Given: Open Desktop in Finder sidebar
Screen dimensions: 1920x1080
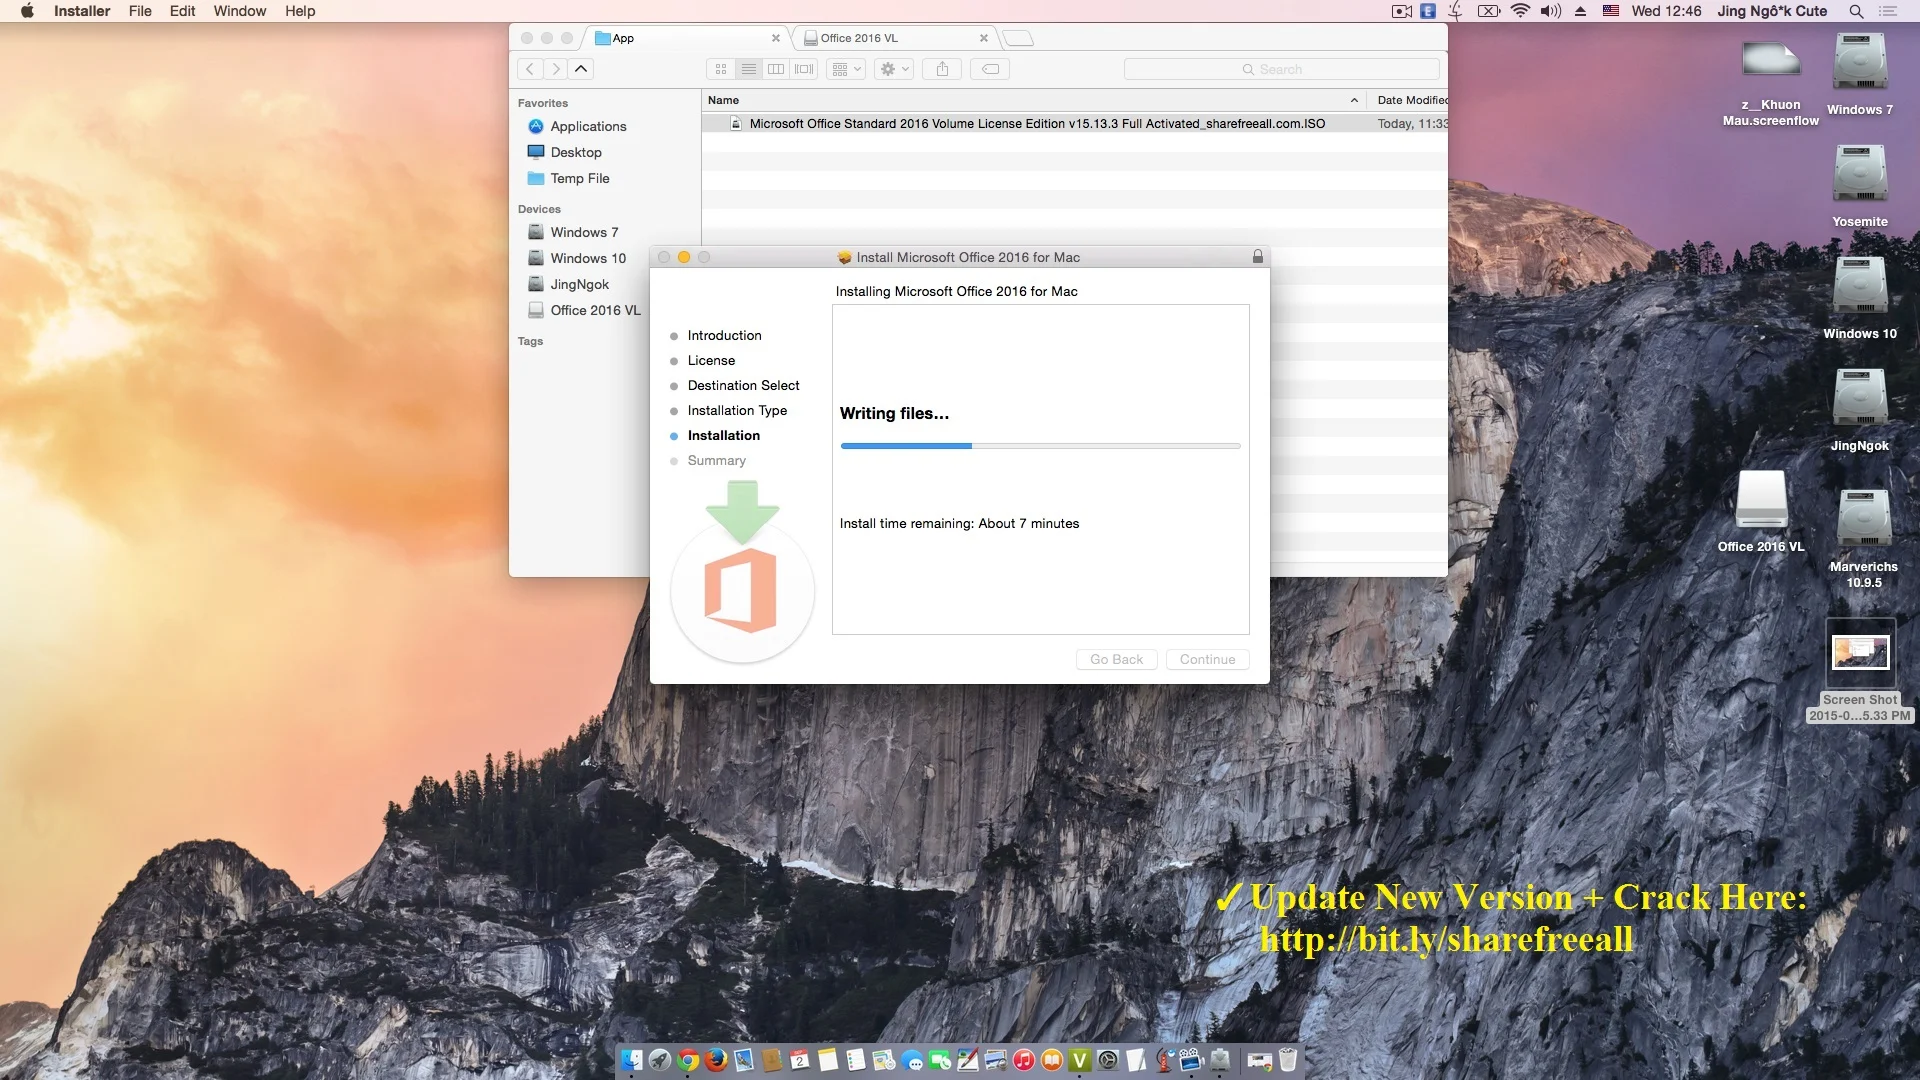Looking at the screenshot, I should pos(576,152).
